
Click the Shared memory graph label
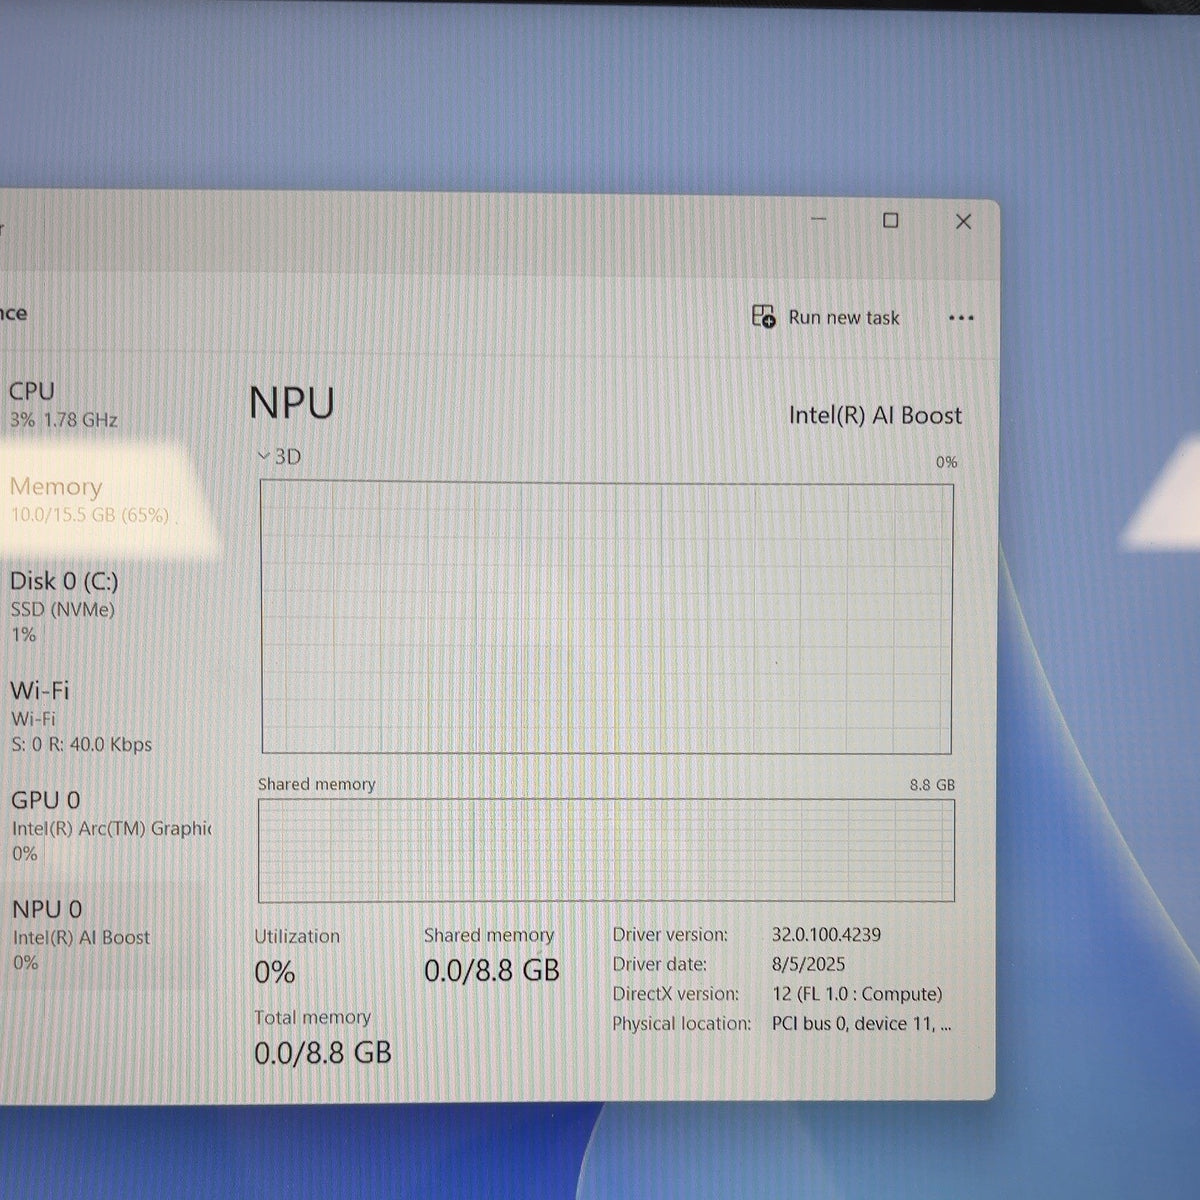coord(316,784)
